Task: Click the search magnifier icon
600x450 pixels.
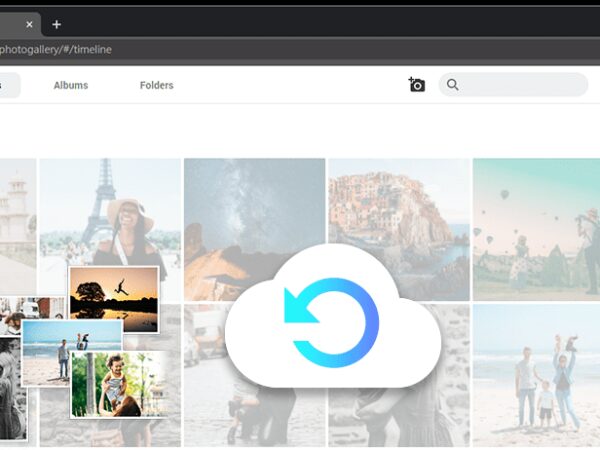Action: [452, 85]
